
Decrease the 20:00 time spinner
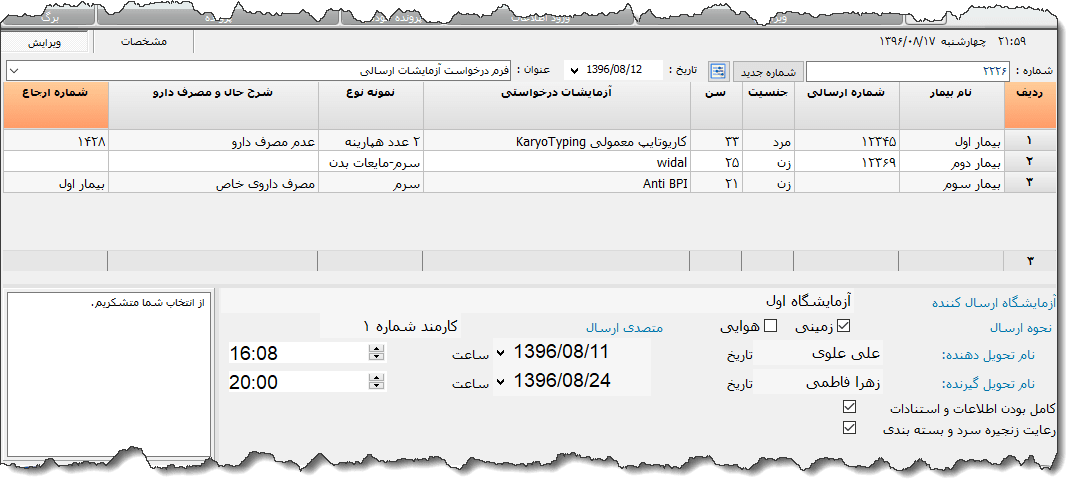[x=376, y=385]
